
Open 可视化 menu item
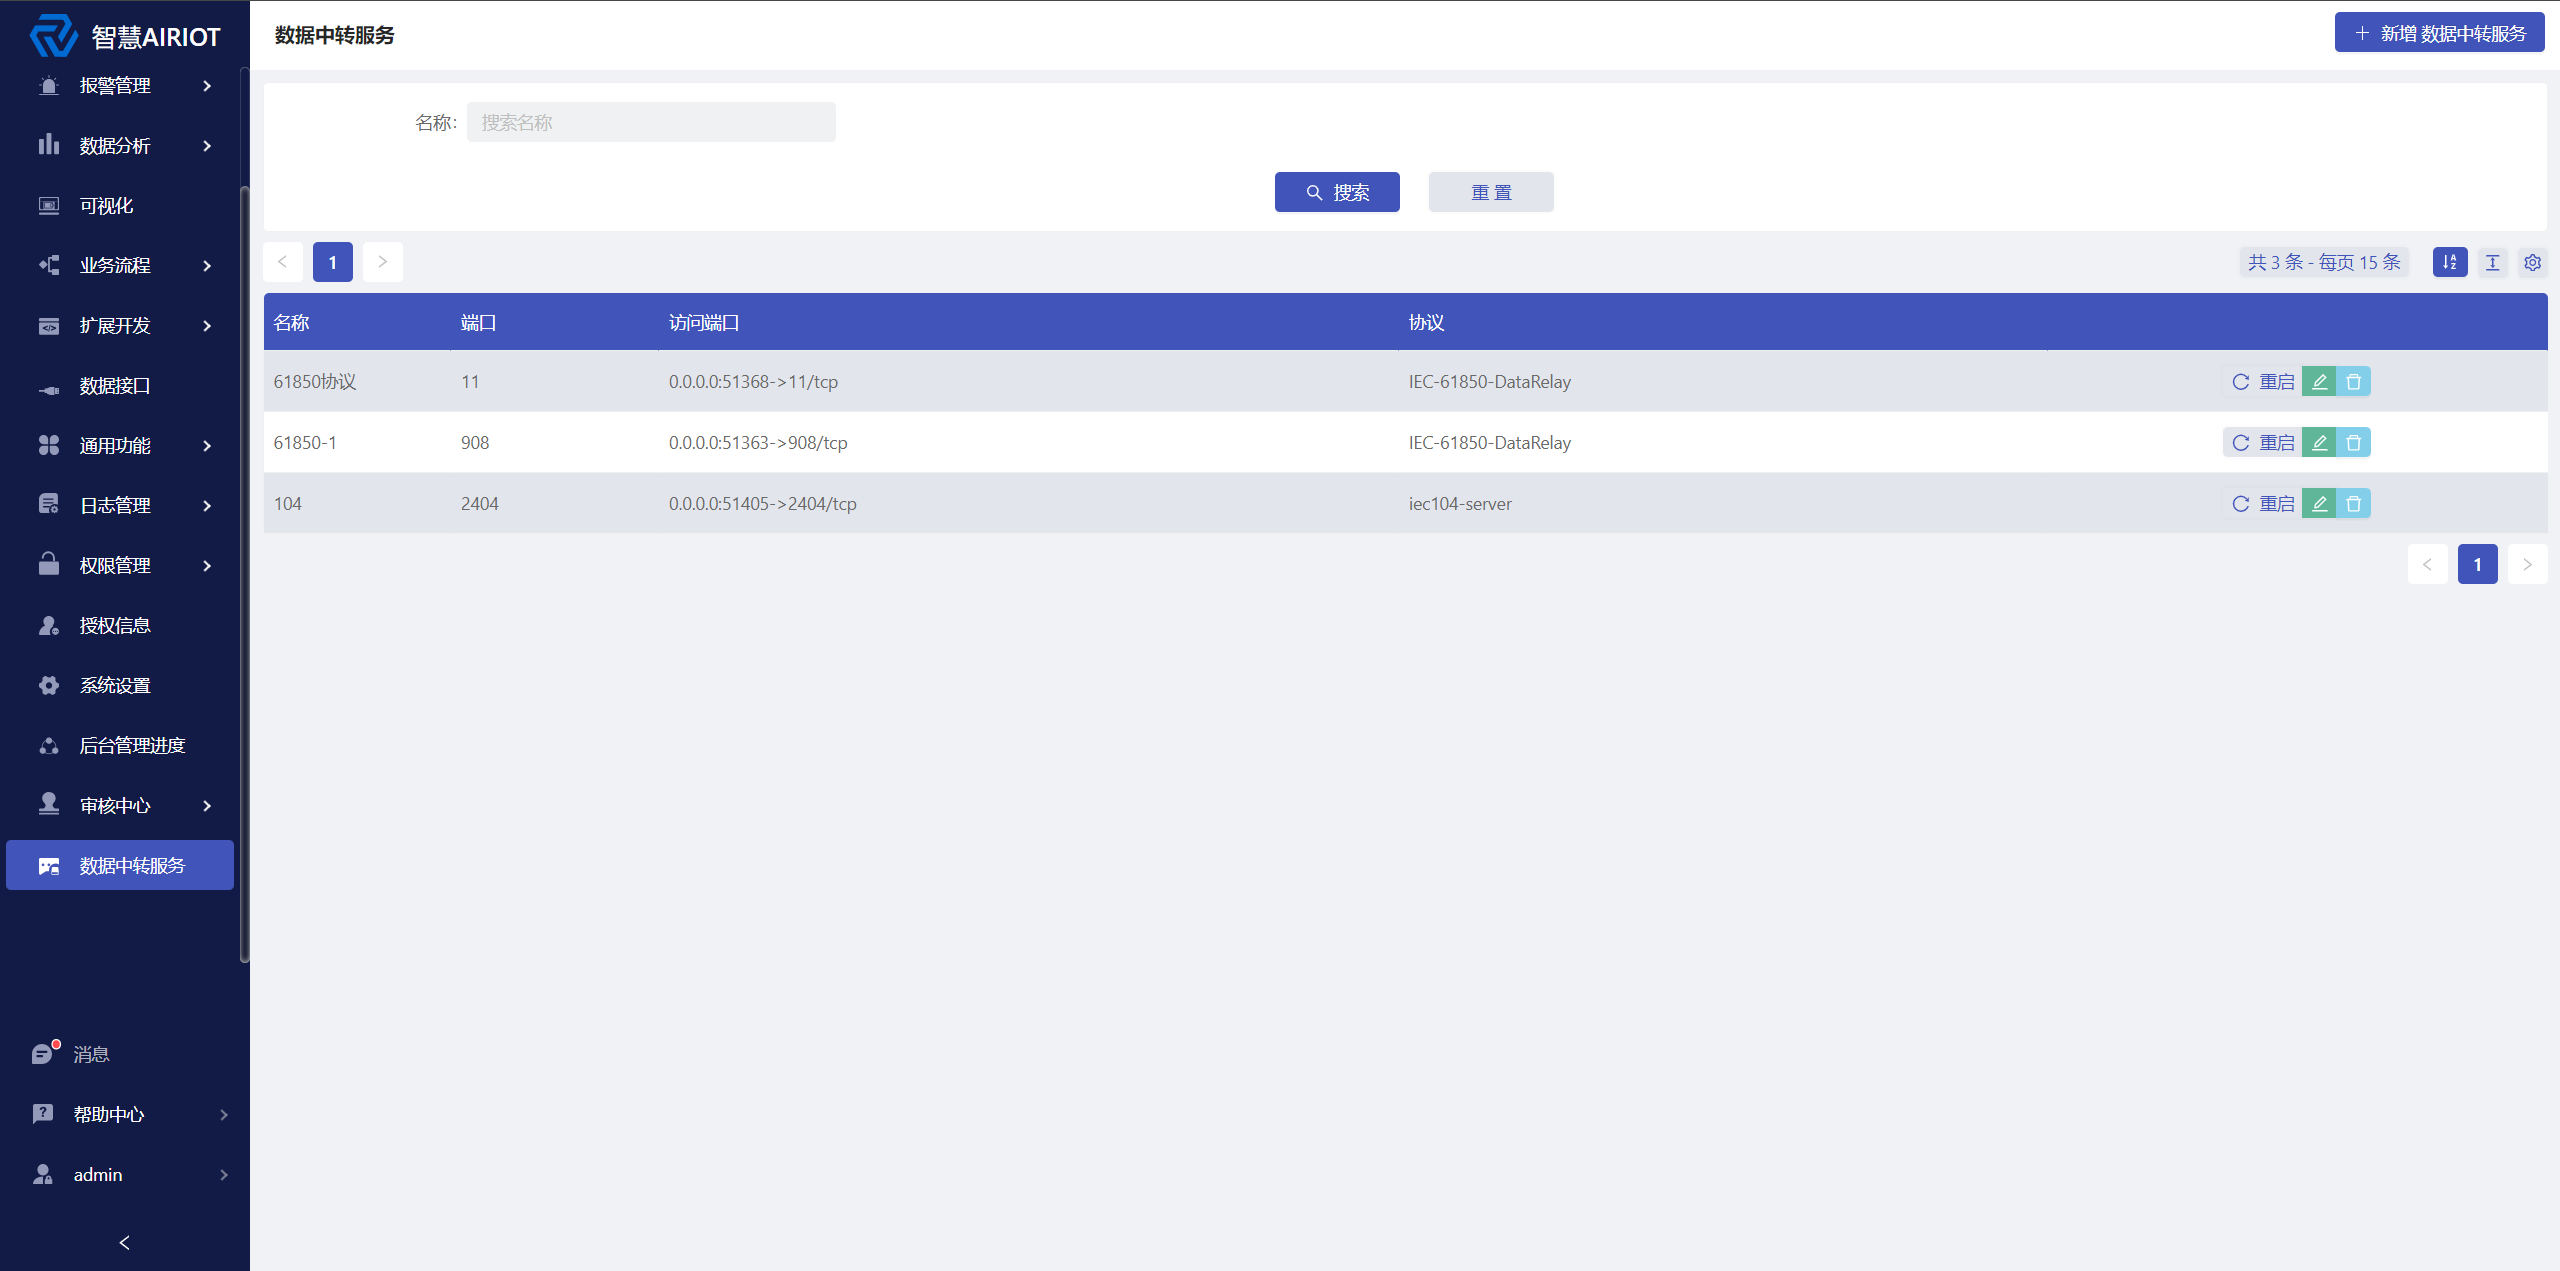120,206
